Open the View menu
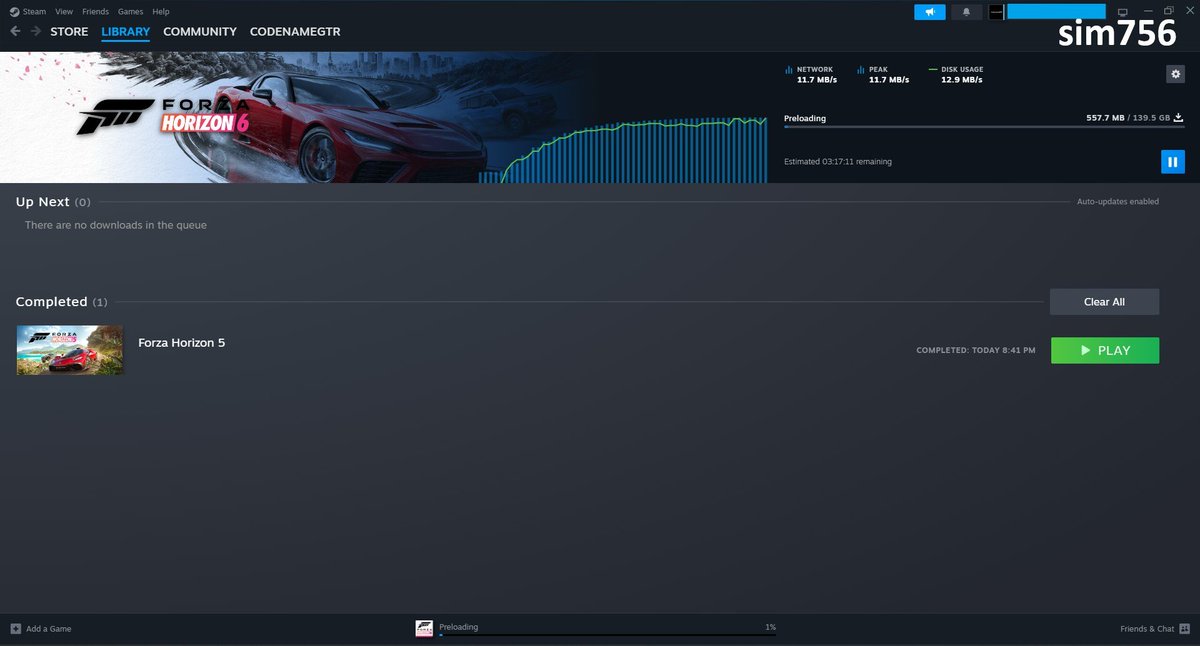Screen dimensions: 1200x646 [x=64, y=11]
